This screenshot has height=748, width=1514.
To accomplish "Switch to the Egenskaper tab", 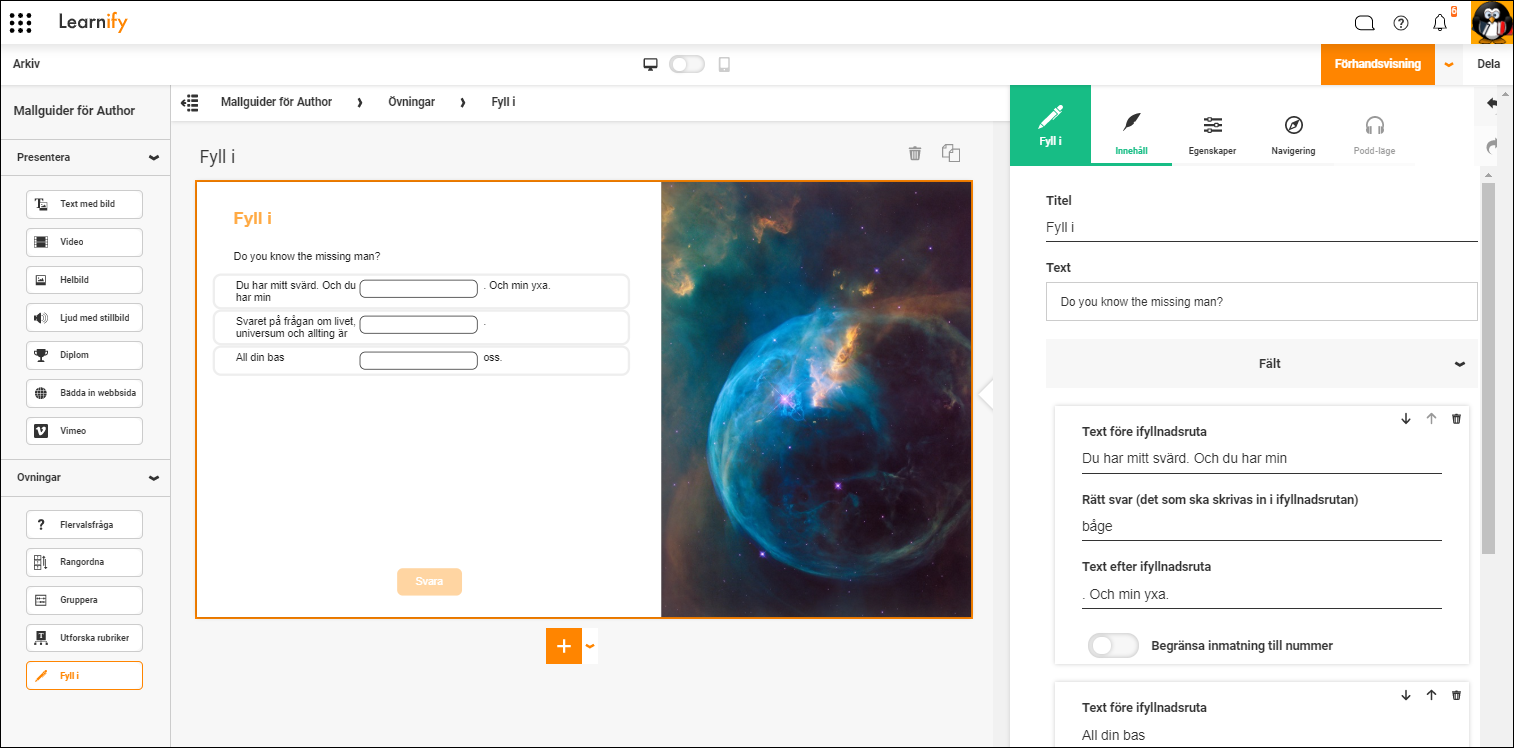I will point(1212,135).
